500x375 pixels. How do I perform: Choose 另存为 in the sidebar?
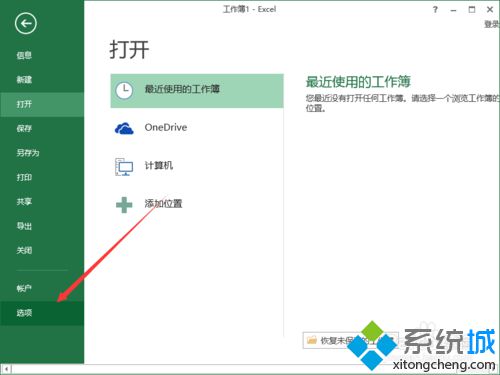42,153
